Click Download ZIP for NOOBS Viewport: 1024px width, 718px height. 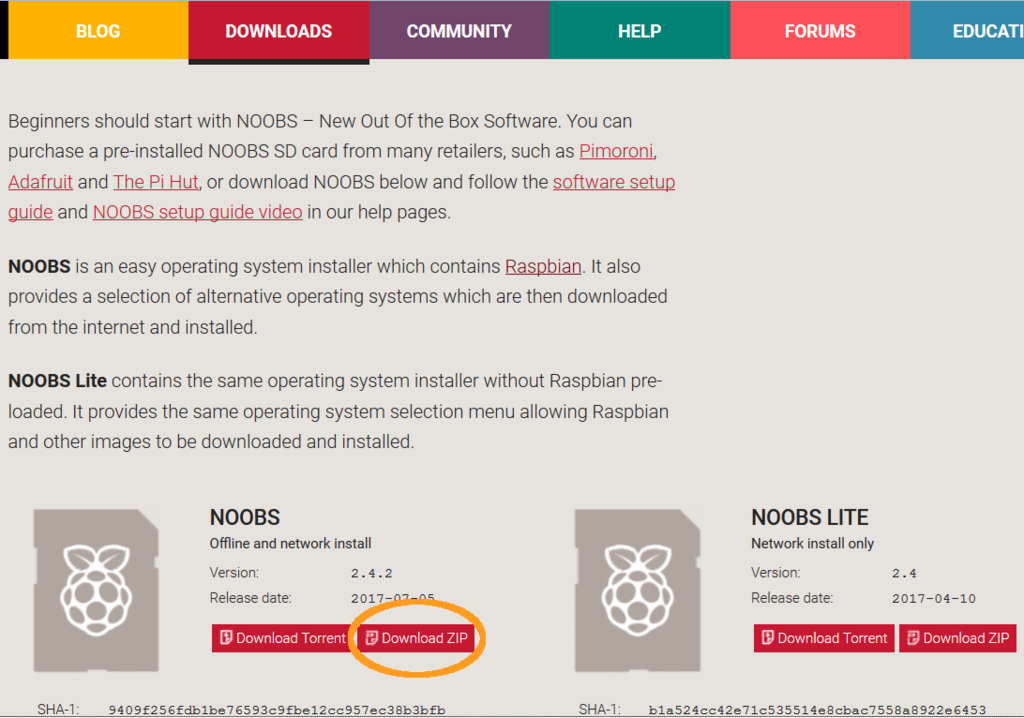coord(416,638)
